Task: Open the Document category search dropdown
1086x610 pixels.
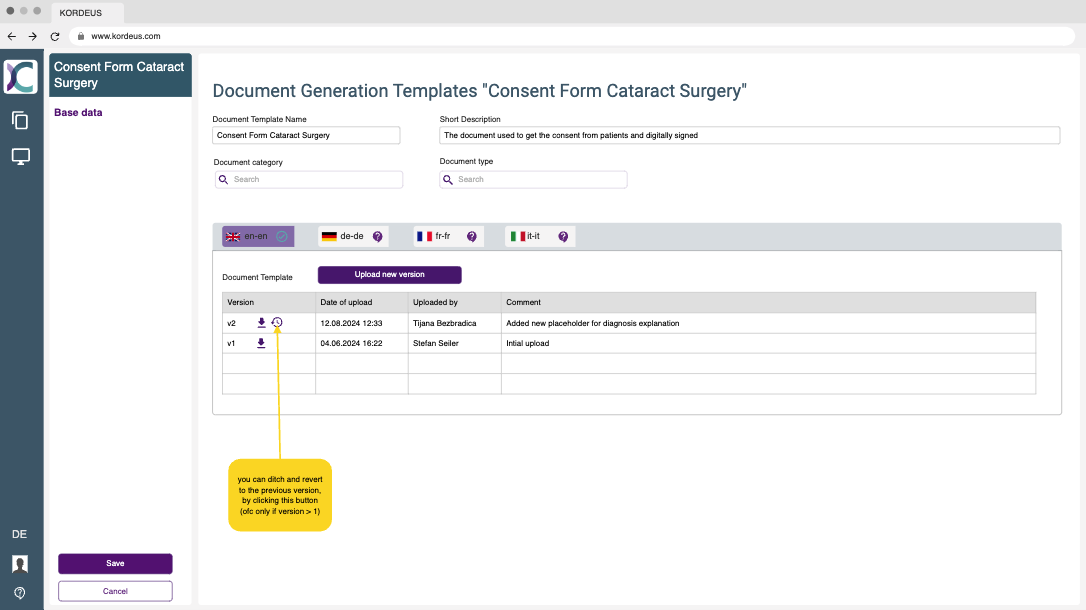Action: tap(309, 180)
